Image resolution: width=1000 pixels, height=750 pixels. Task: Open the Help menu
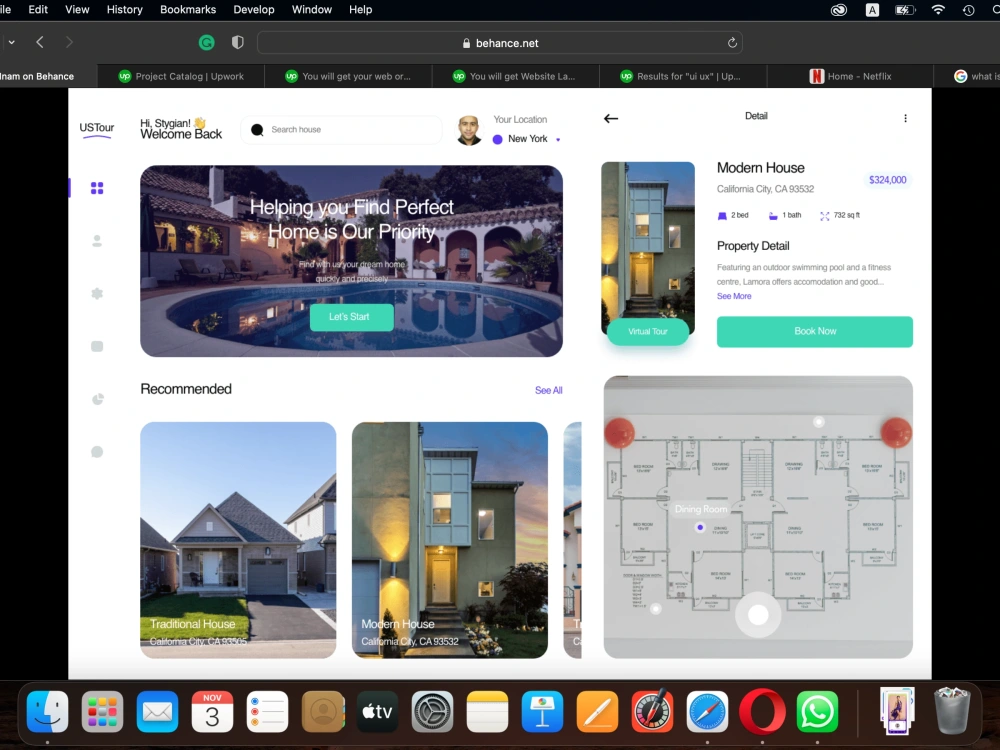point(360,10)
